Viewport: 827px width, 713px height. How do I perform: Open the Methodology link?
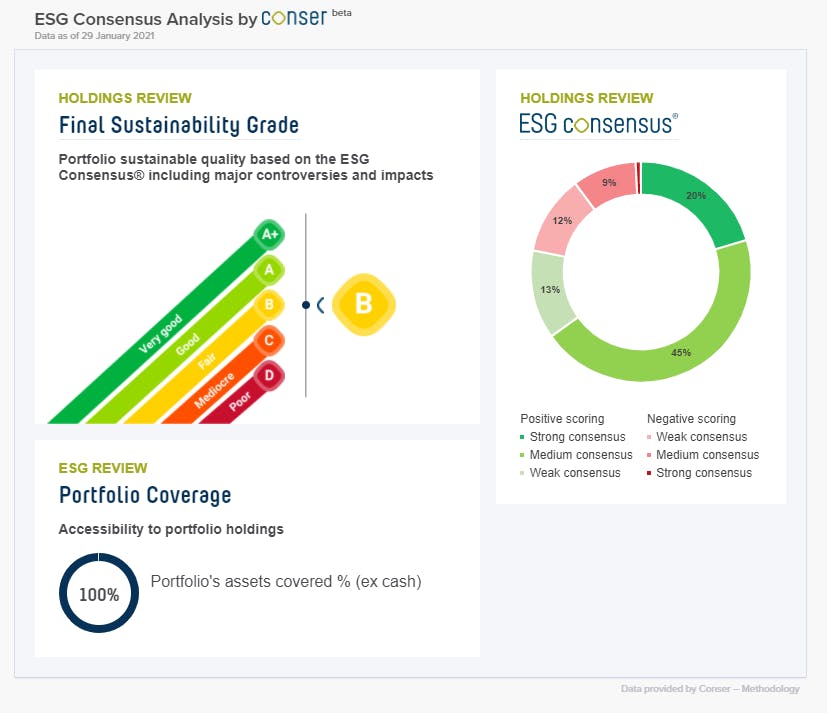771,689
